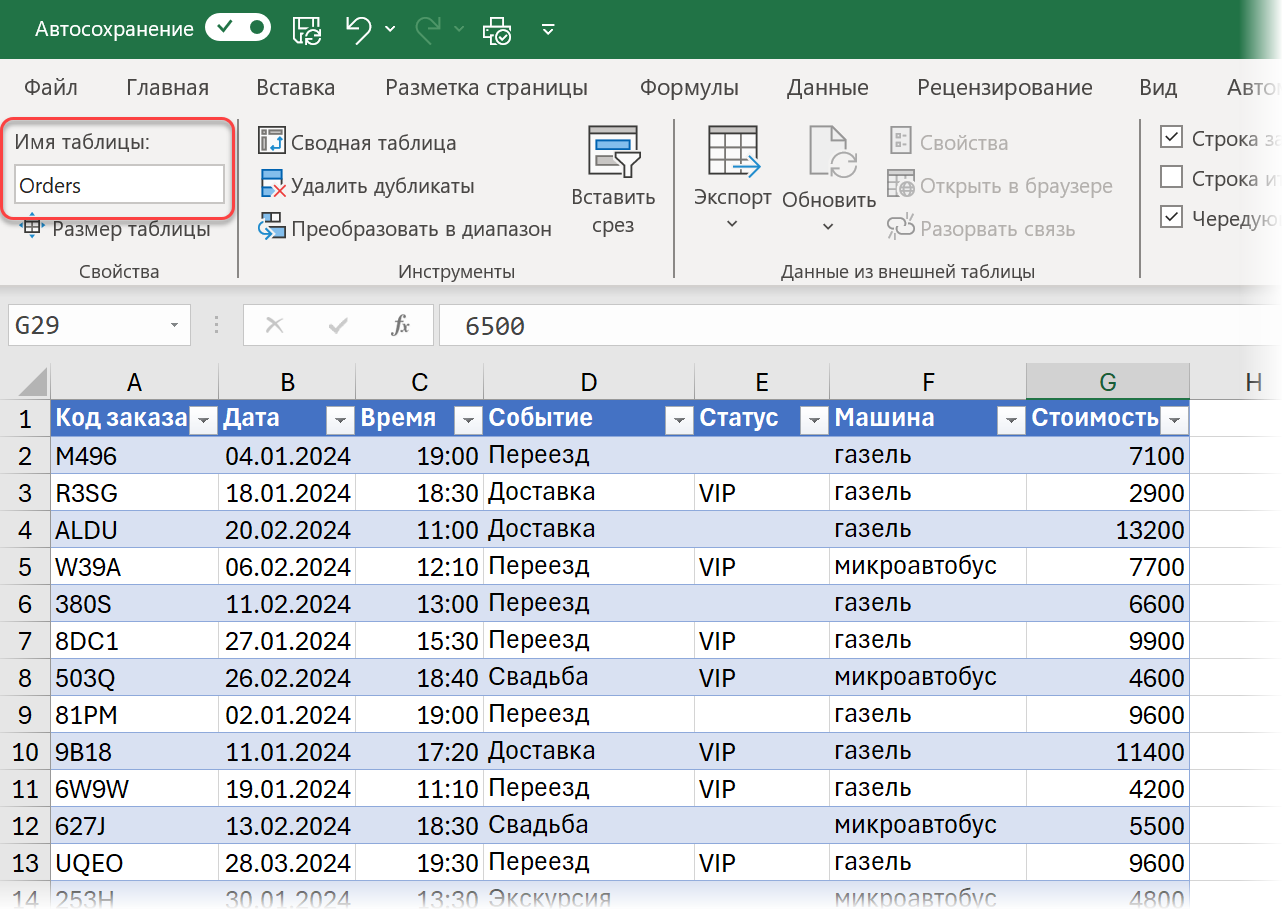Click the Сводная таблица button
The width and height of the screenshot is (1283, 910).
[357, 142]
